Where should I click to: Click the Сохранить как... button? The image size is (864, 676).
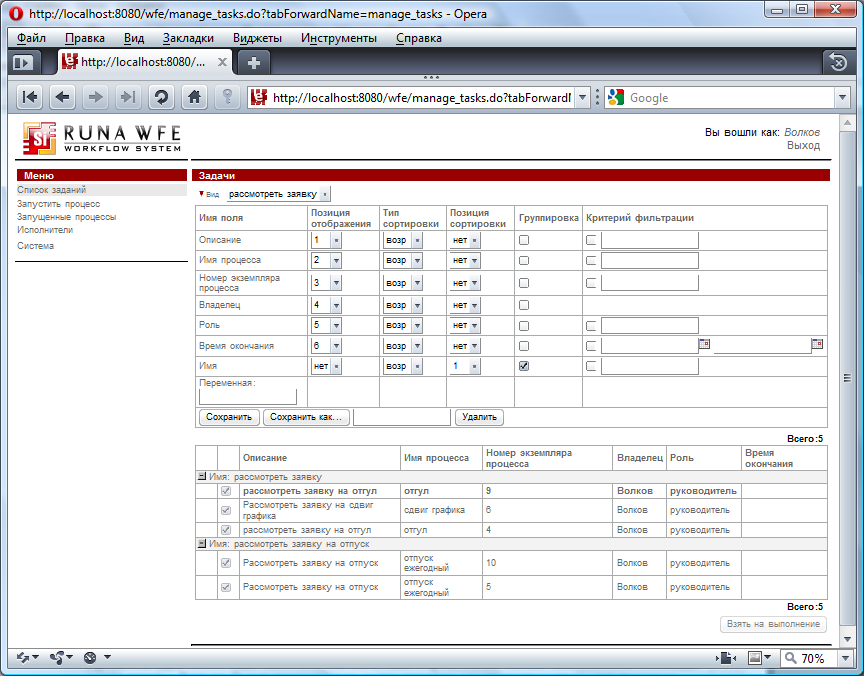pyautogui.click(x=306, y=417)
